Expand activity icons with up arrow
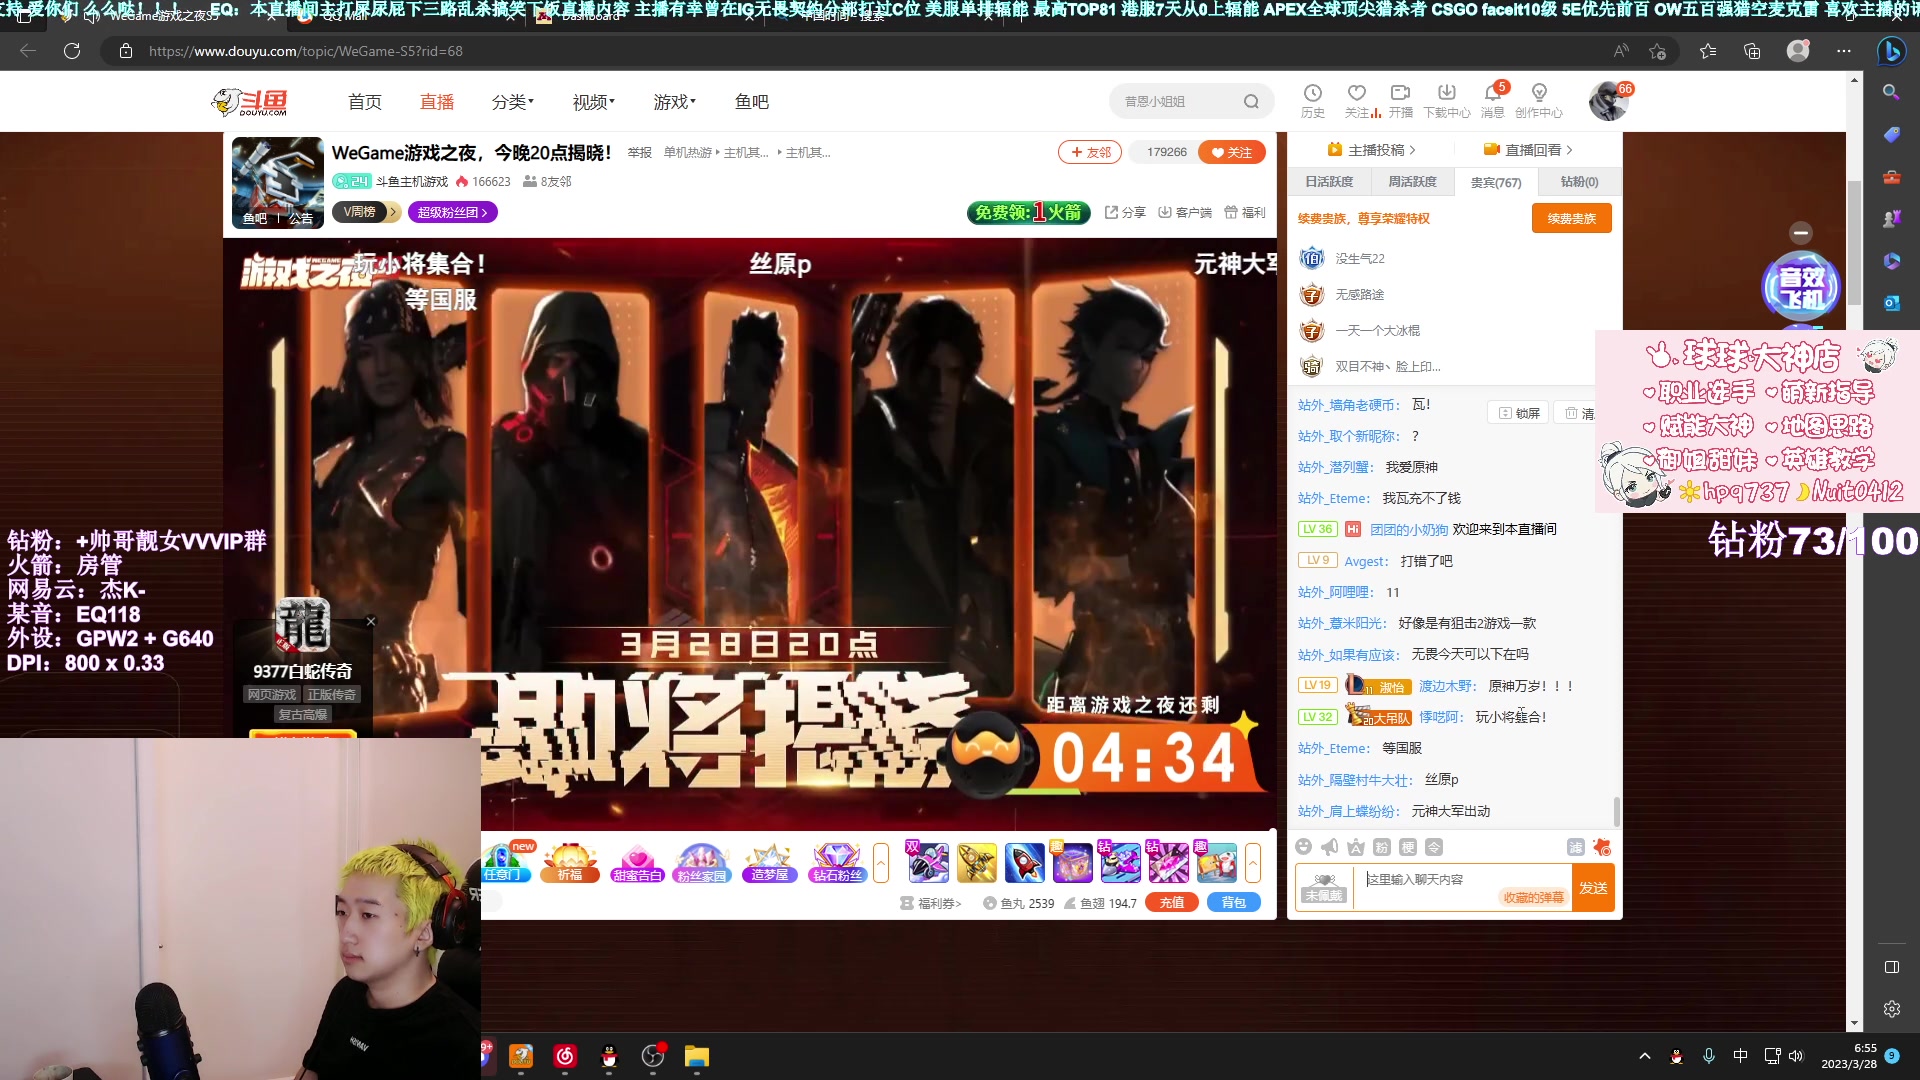Screen dimensions: 1920x1080 point(881,862)
